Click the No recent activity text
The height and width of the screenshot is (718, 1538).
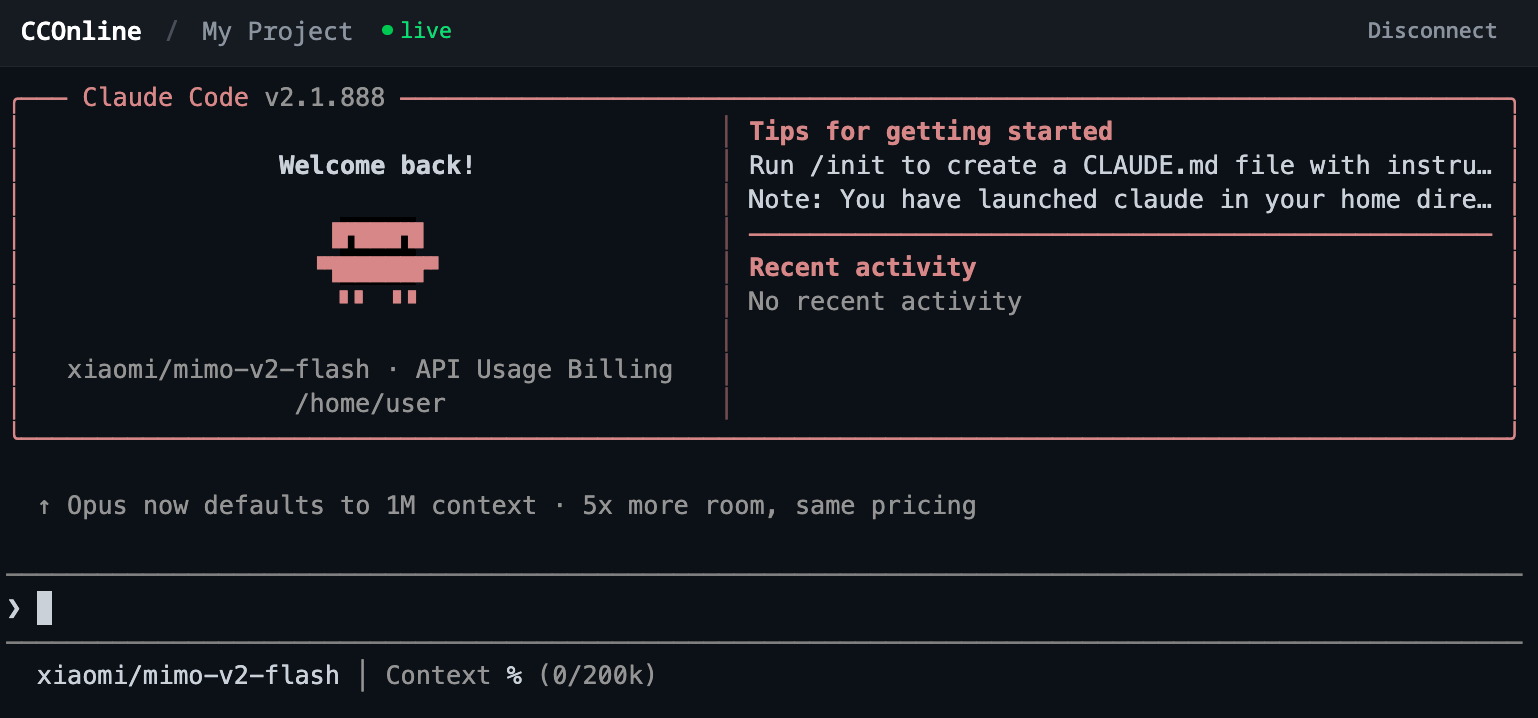coord(884,301)
